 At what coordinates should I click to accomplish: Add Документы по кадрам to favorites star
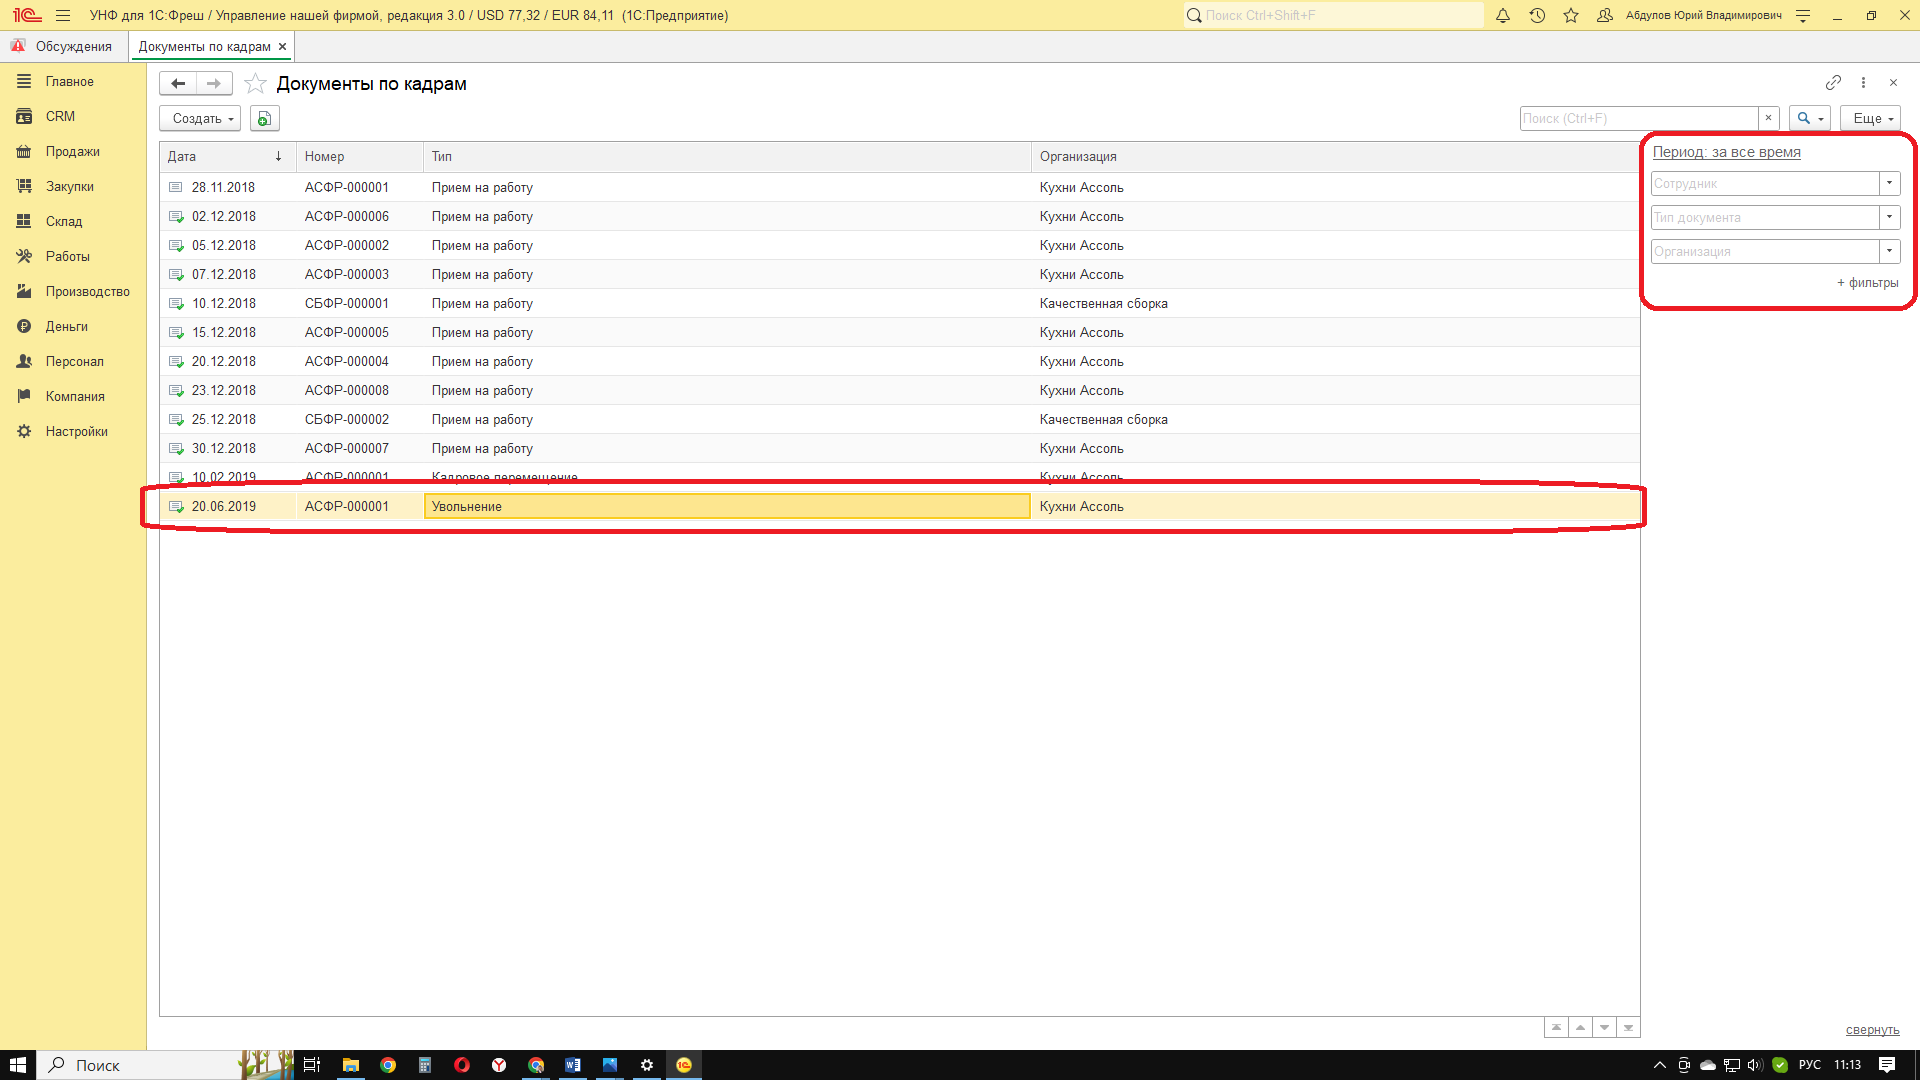(255, 83)
